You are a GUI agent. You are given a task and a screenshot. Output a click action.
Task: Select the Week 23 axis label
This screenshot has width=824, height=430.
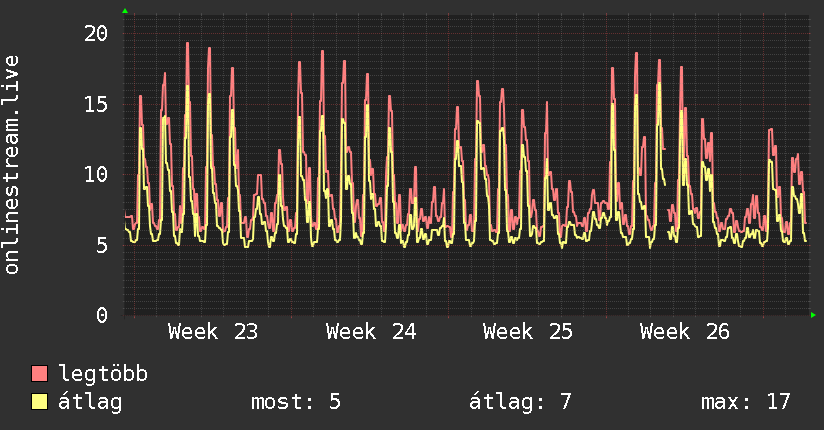tap(213, 332)
